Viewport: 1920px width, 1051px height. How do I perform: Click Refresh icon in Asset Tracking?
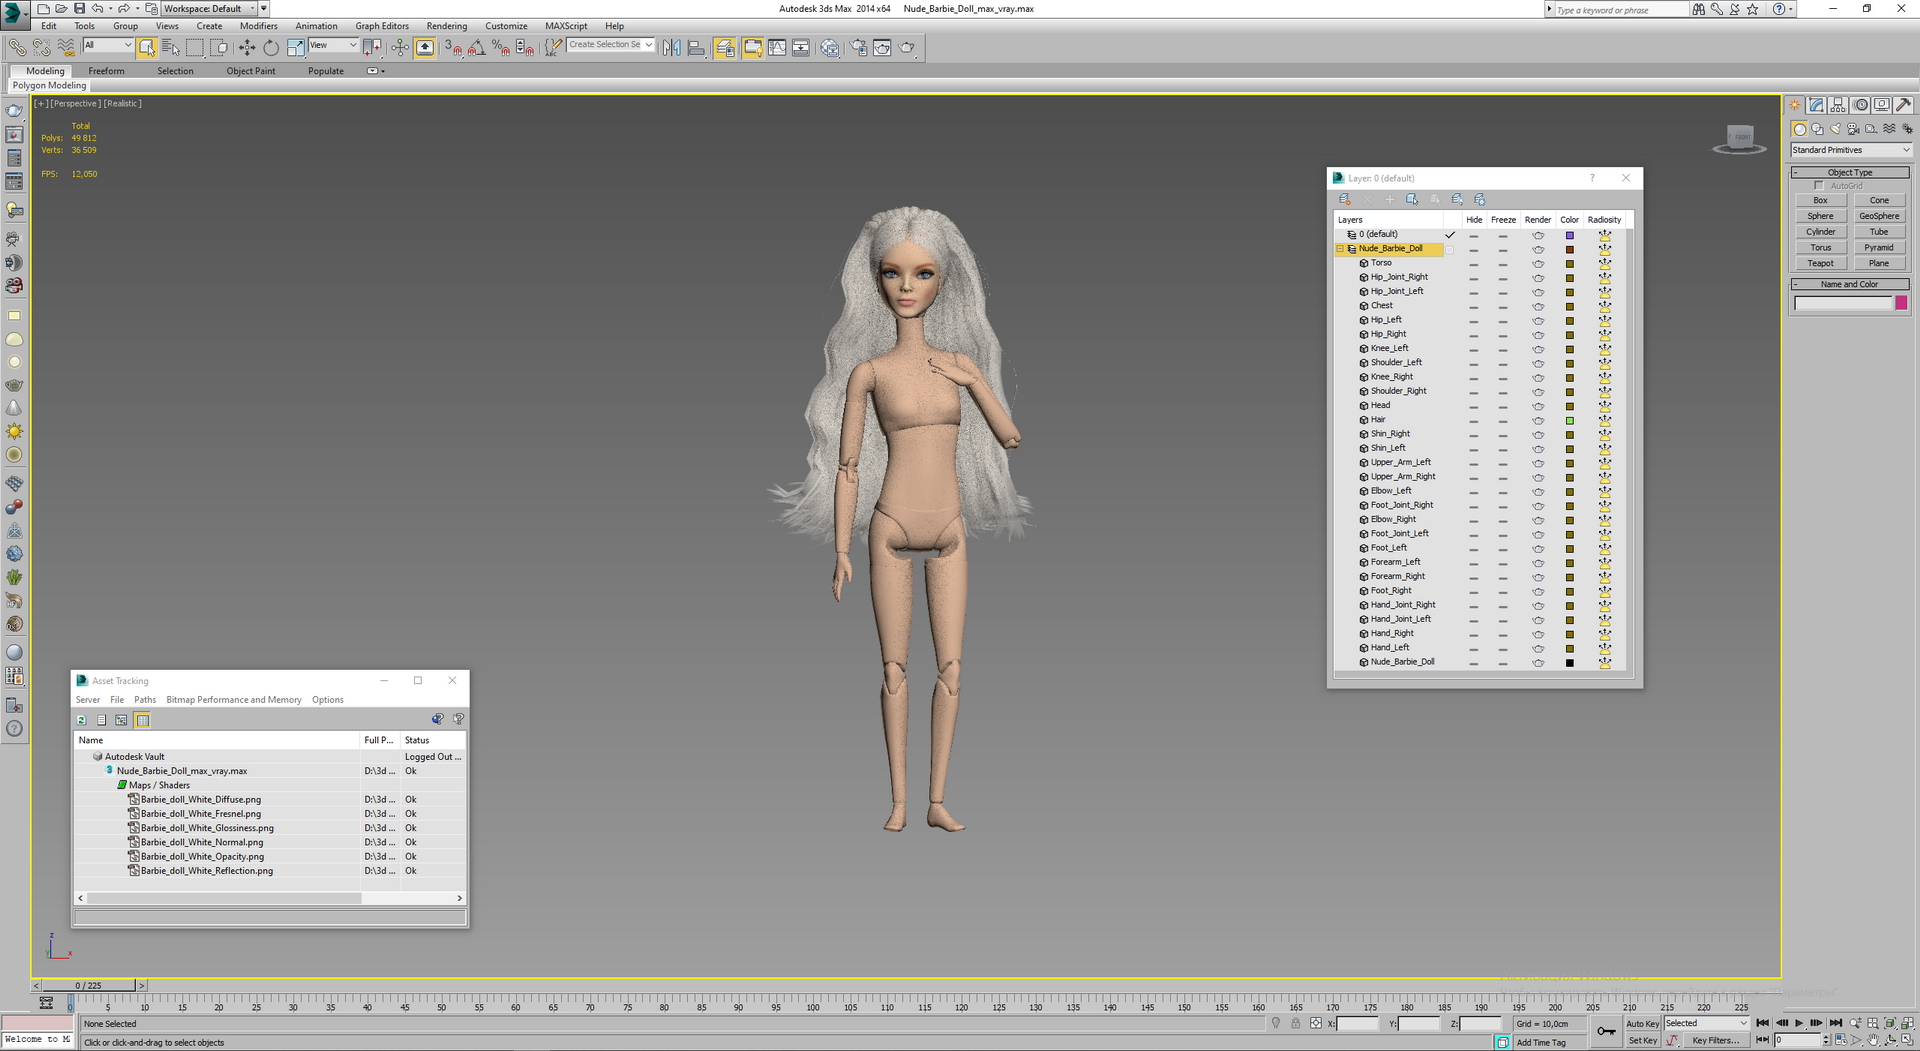point(82,720)
